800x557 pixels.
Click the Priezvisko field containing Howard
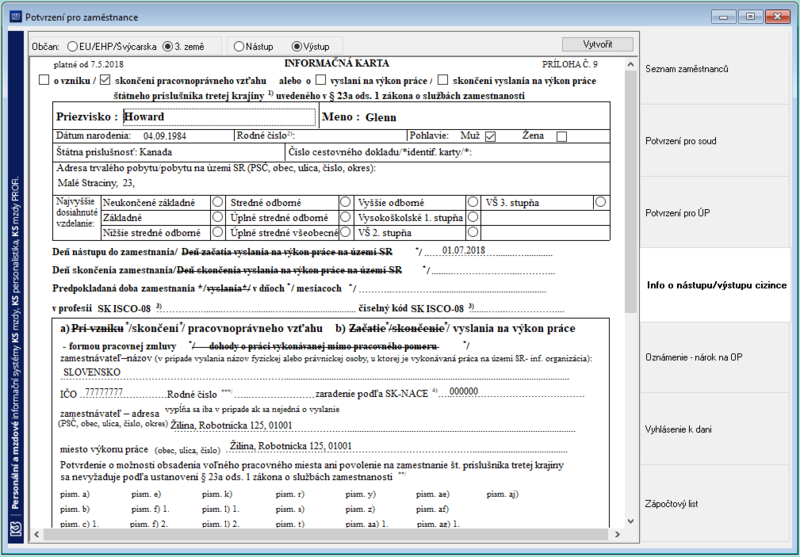(x=219, y=117)
